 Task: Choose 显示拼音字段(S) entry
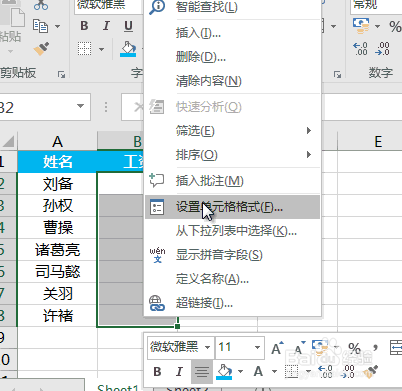coord(232,255)
